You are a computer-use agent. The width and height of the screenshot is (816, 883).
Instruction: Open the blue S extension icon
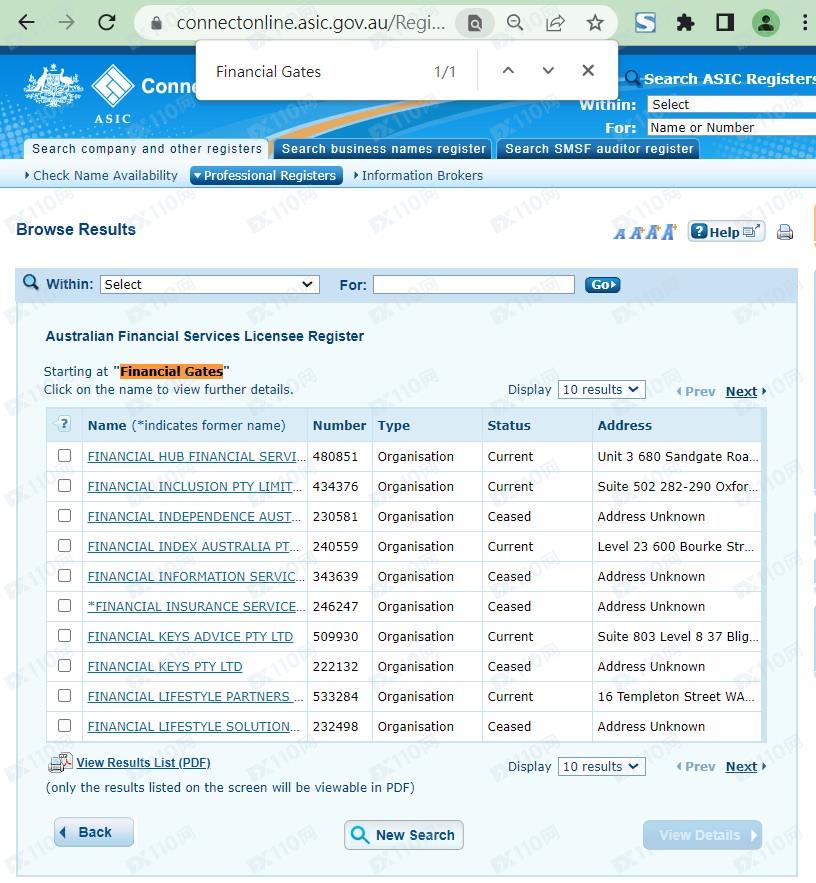645,23
